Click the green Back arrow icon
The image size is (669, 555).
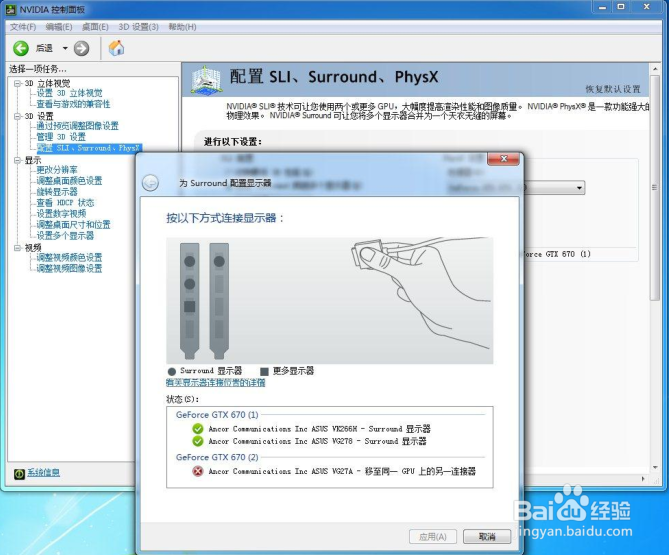tap(20, 48)
